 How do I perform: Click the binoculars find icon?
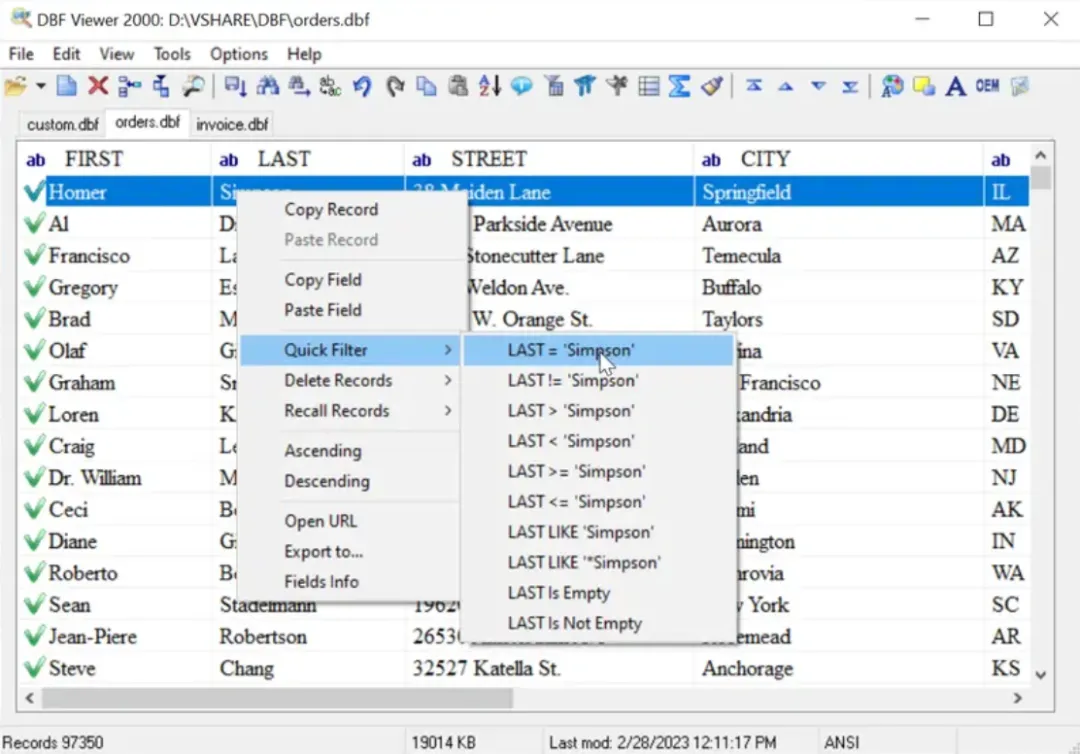coord(268,86)
